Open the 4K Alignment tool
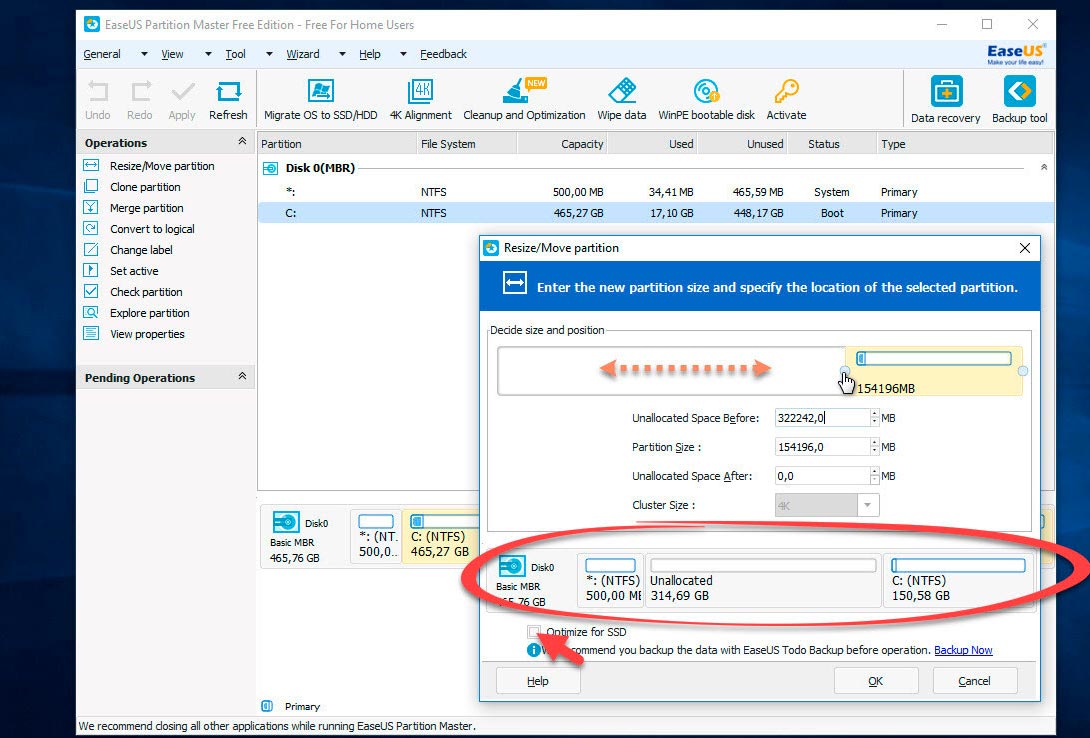This screenshot has width=1090, height=738. click(421, 99)
